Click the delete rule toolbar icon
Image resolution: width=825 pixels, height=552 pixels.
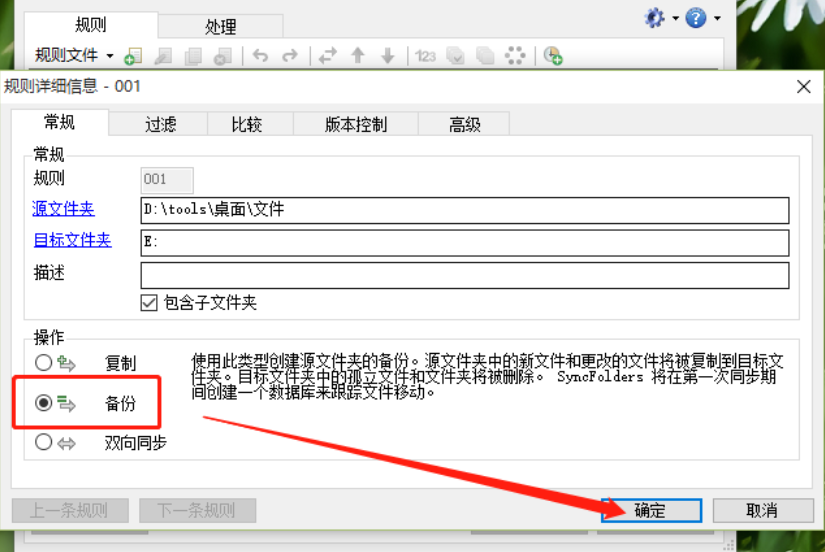click(223, 56)
